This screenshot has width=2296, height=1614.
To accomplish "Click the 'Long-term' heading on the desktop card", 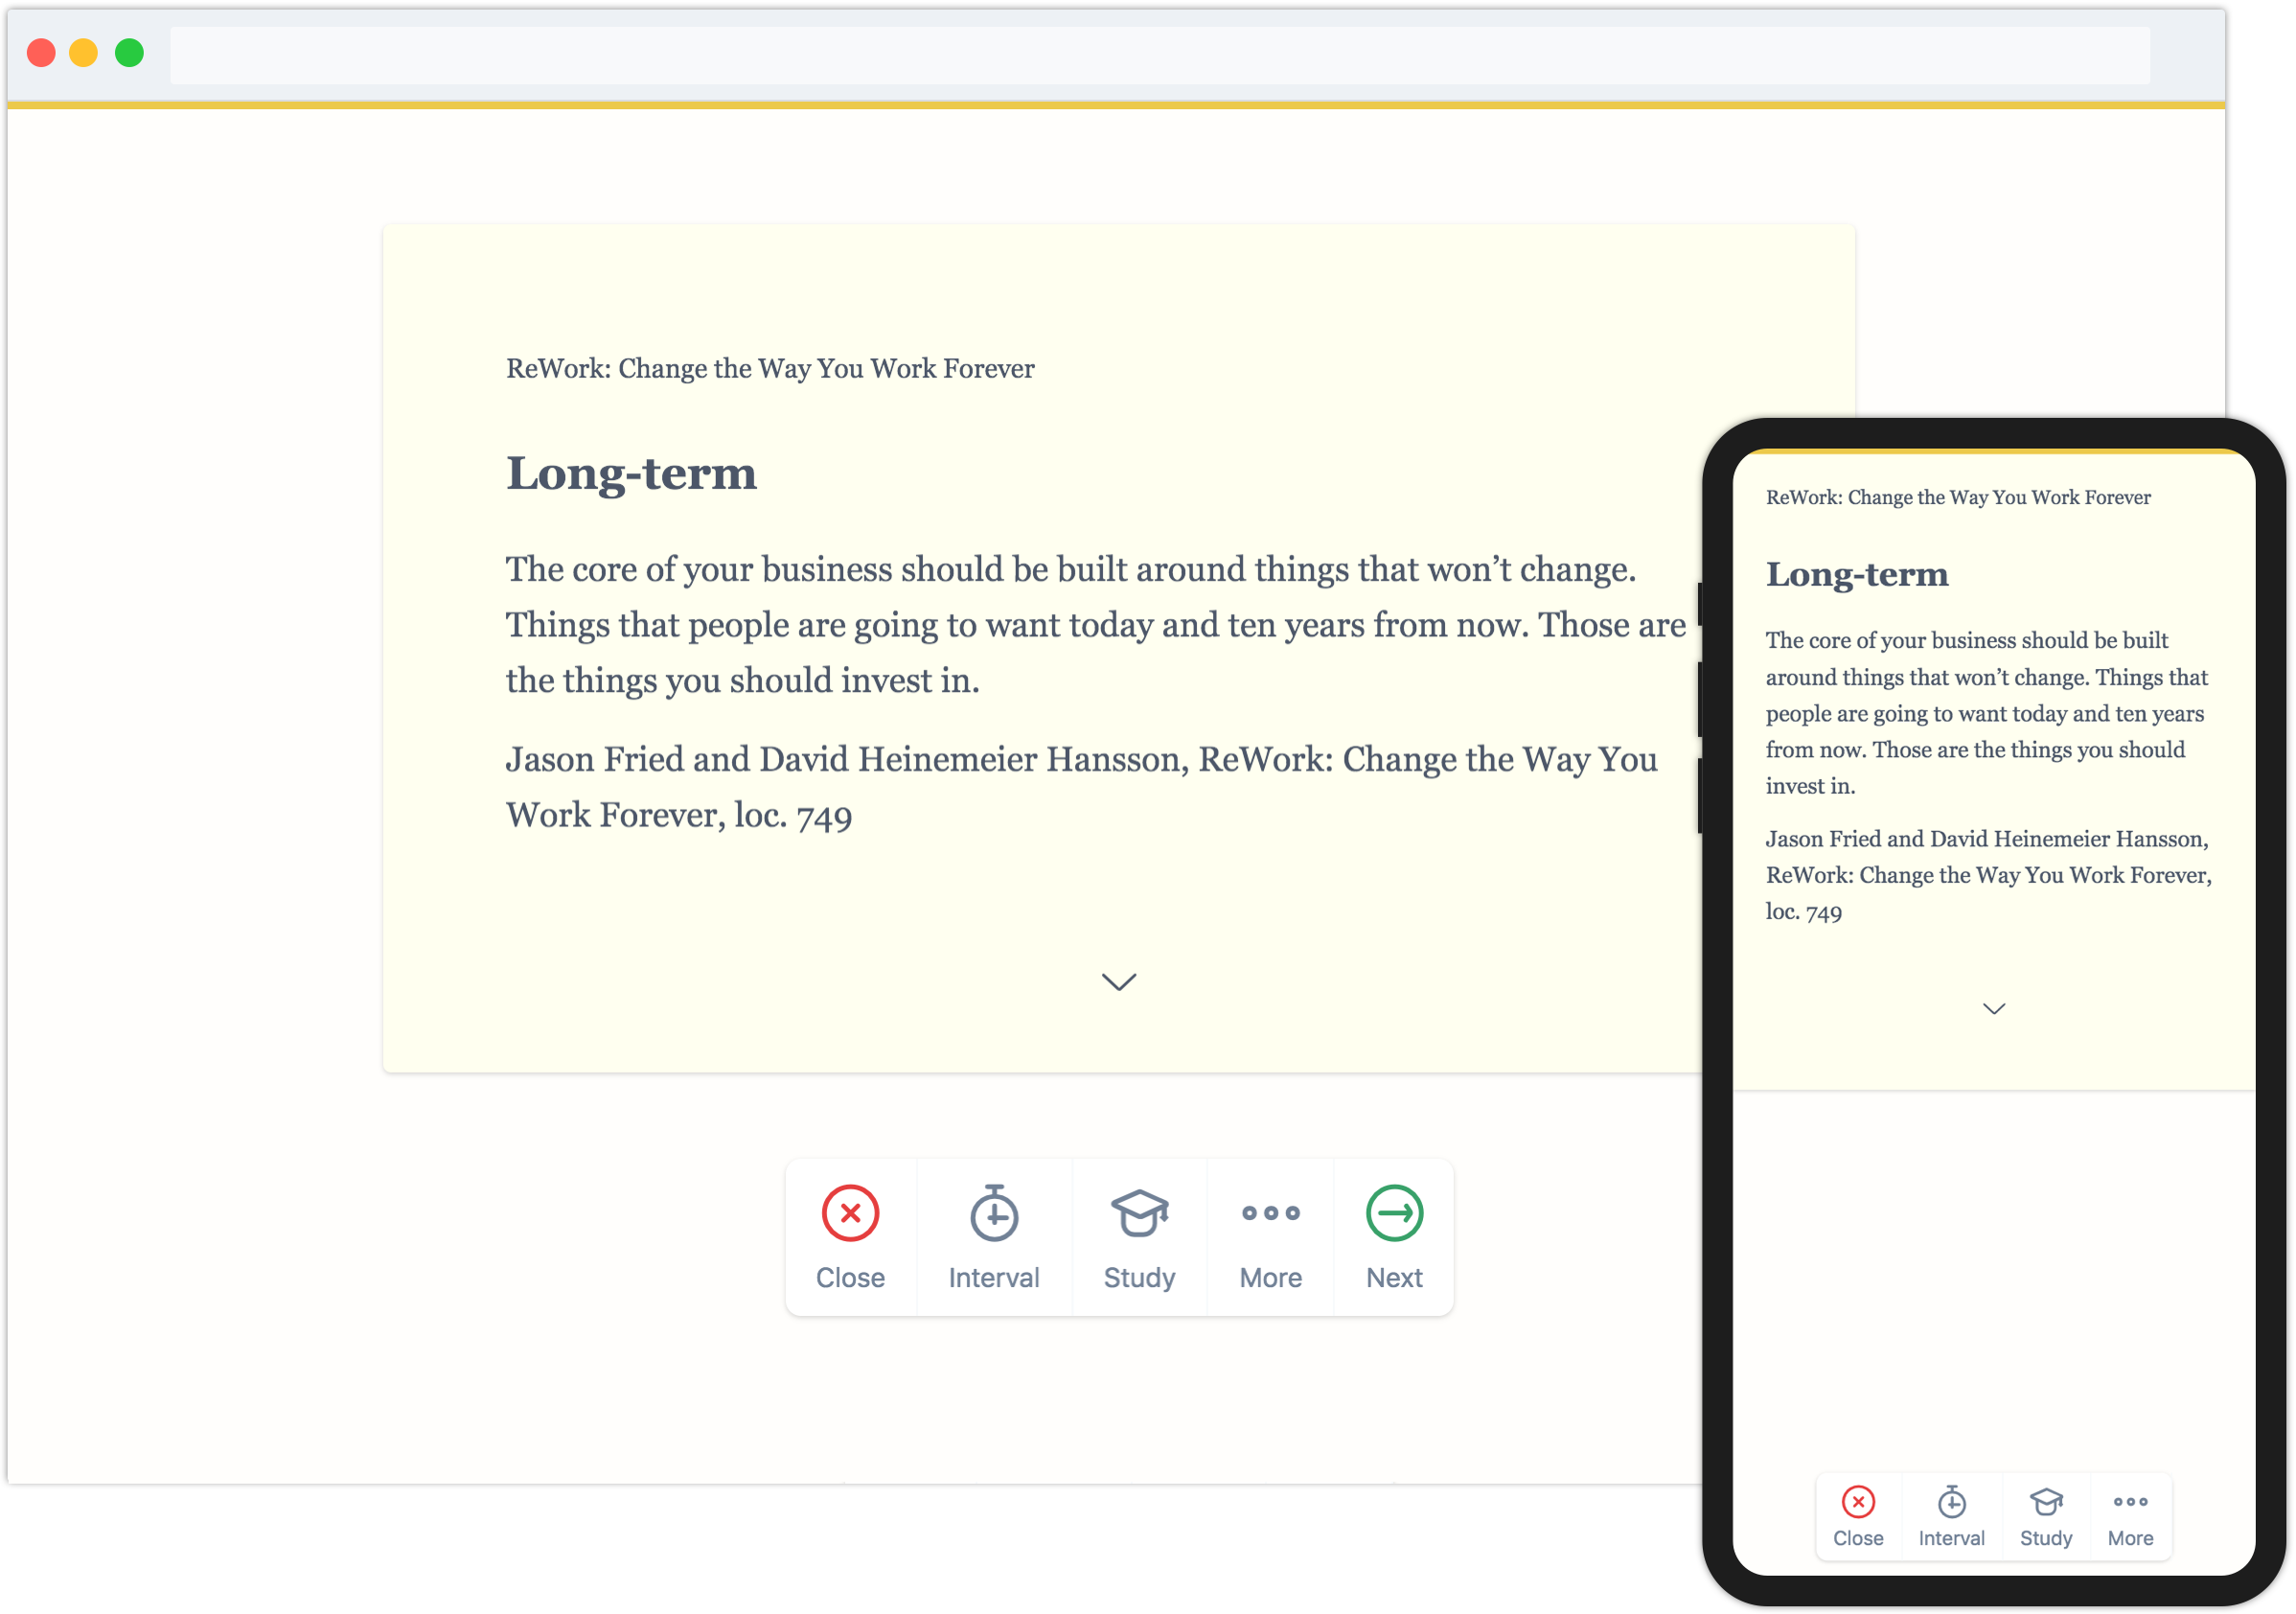I will point(631,473).
